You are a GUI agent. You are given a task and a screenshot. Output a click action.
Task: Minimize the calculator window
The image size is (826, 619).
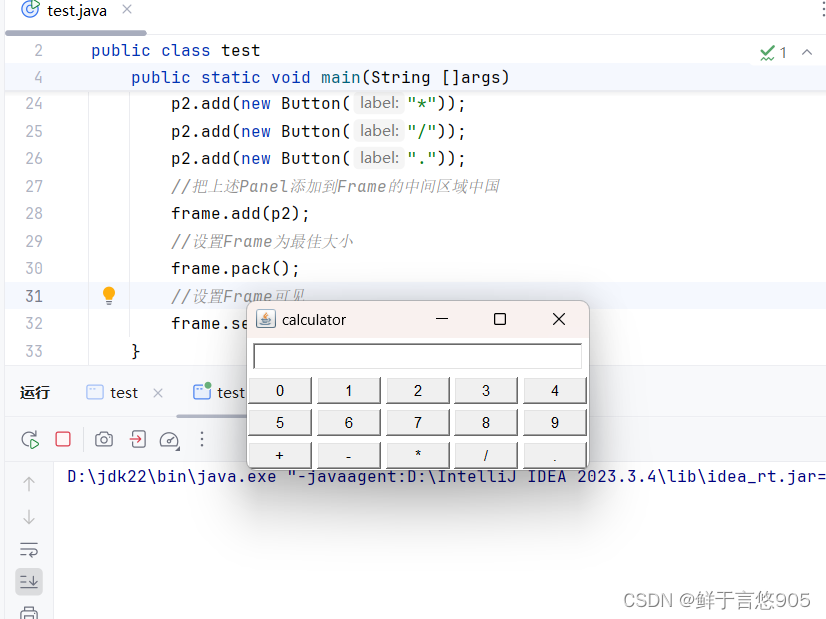[442, 319]
